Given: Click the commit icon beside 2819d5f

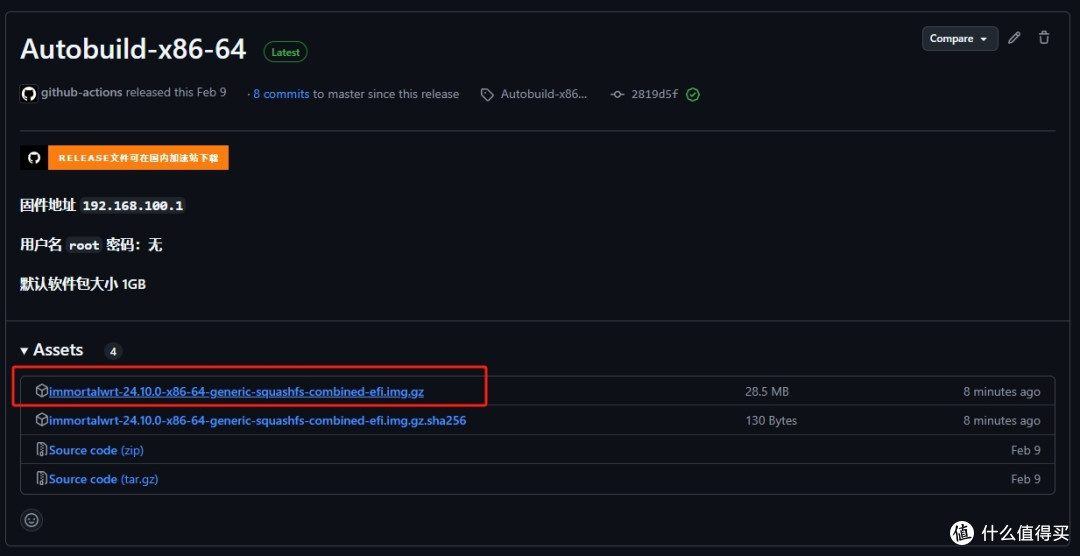Looking at the screenshot, I should 617,94.
